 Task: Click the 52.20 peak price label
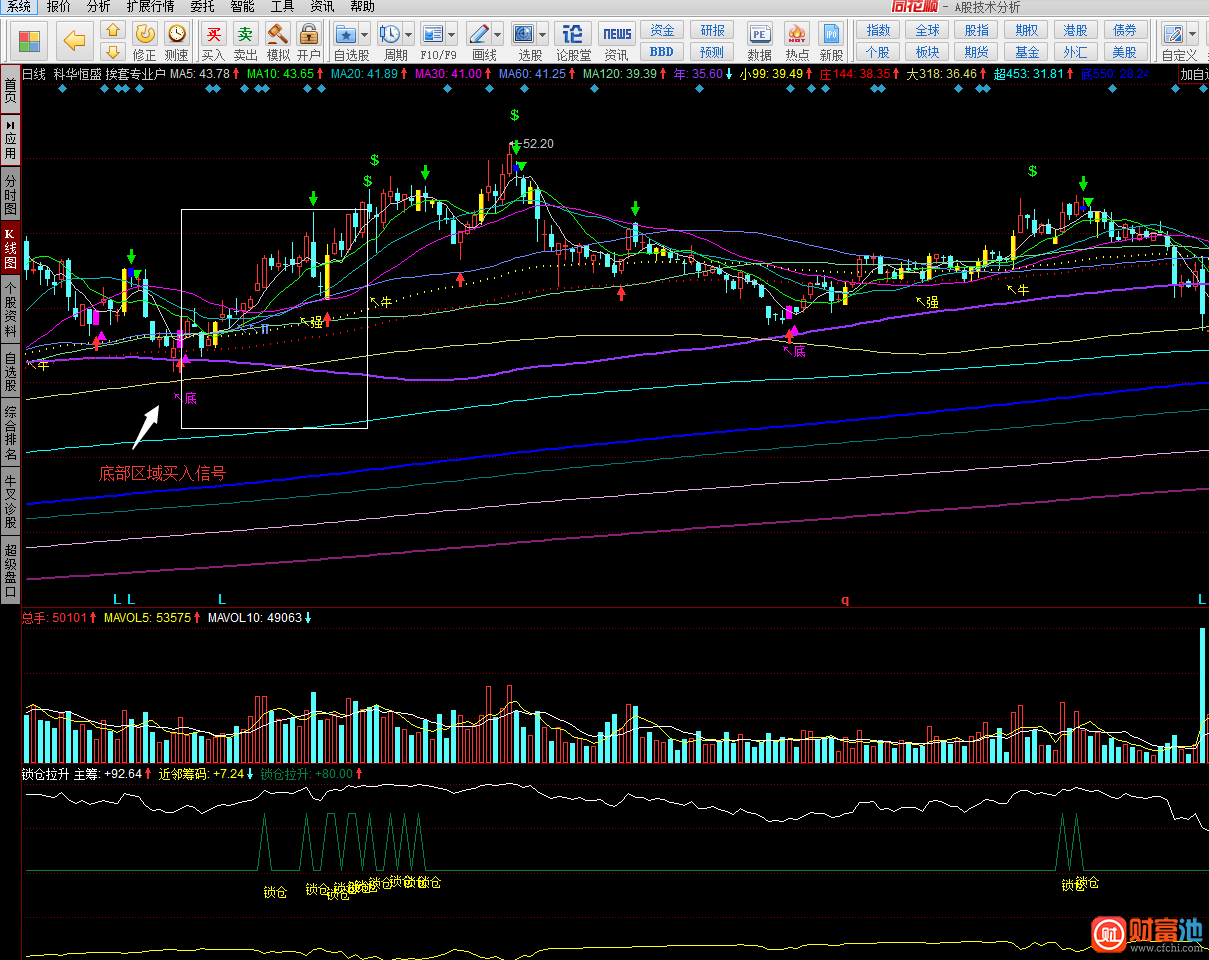pyautogui.click(x=538, y=144)
